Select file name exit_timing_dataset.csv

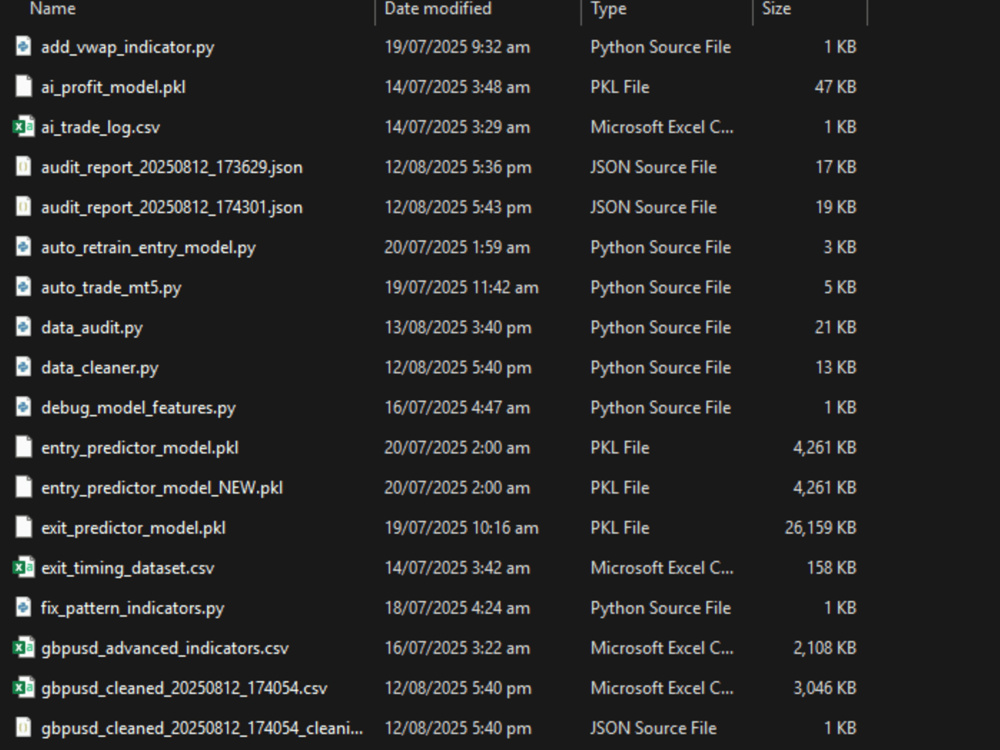(128, 568)
